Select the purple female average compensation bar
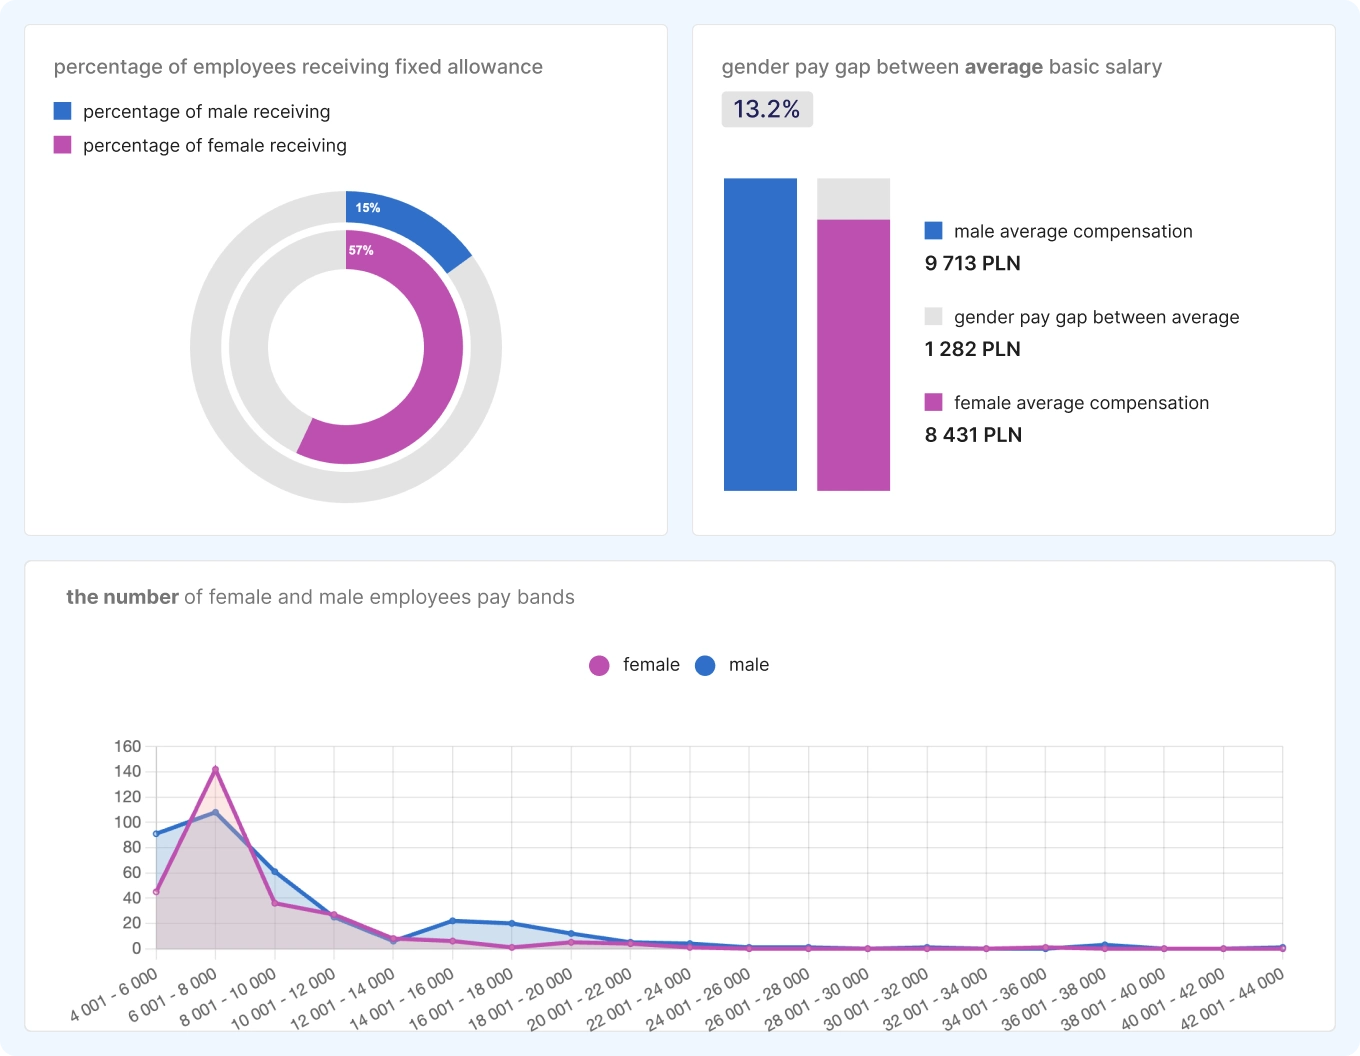This screenshot has height=1056, width=1360. (x=853, y=355)
